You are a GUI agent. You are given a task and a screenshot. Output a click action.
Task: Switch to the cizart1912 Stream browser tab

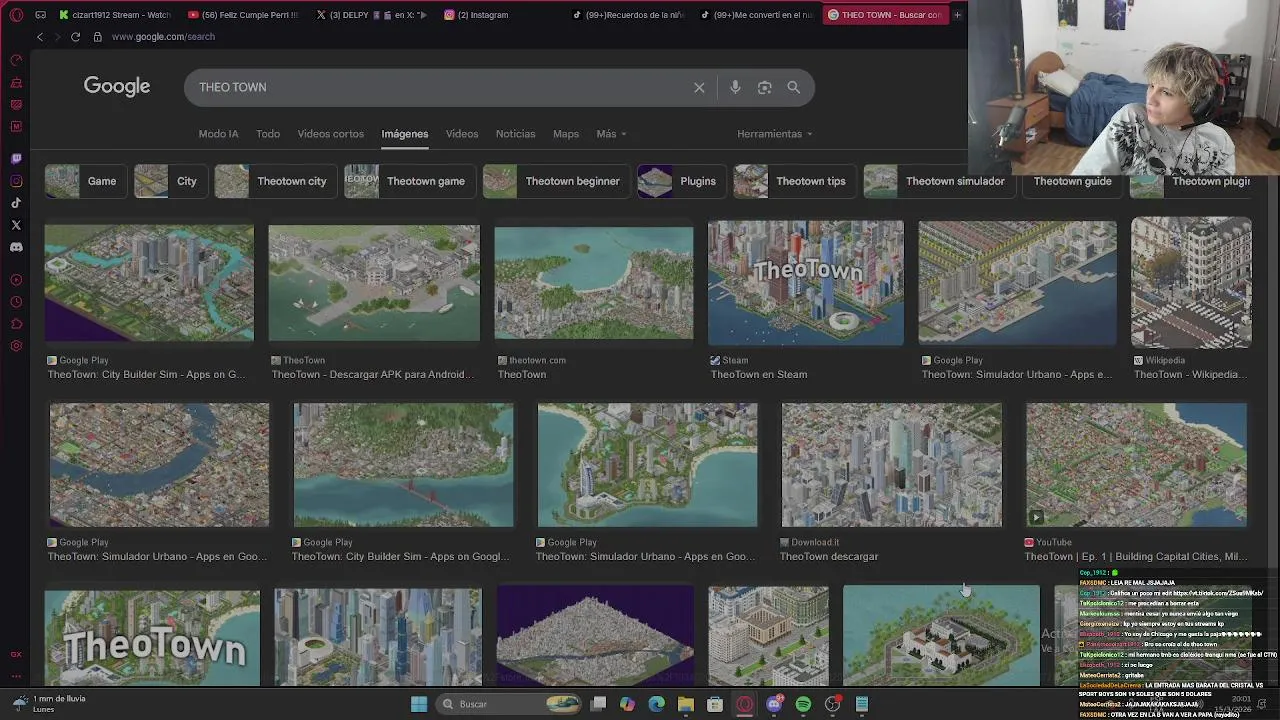[114, 15]
